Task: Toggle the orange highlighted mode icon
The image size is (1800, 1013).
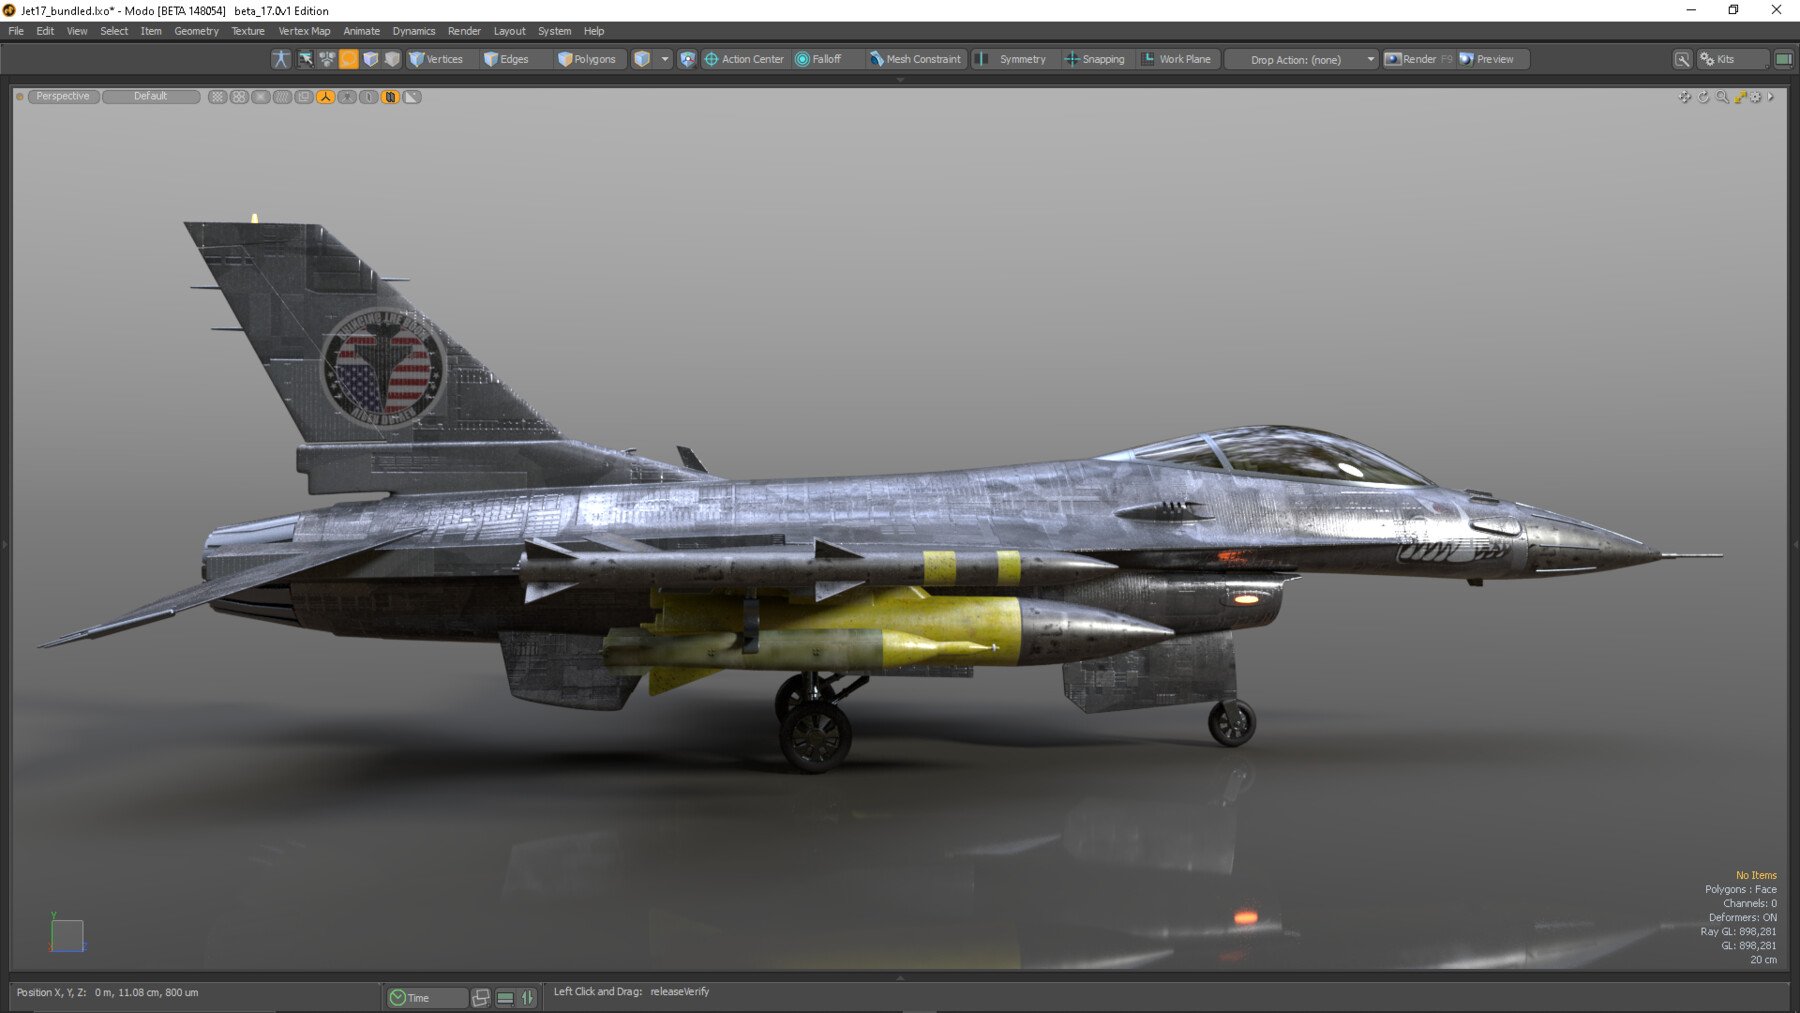Action: (x=348, y=59)
